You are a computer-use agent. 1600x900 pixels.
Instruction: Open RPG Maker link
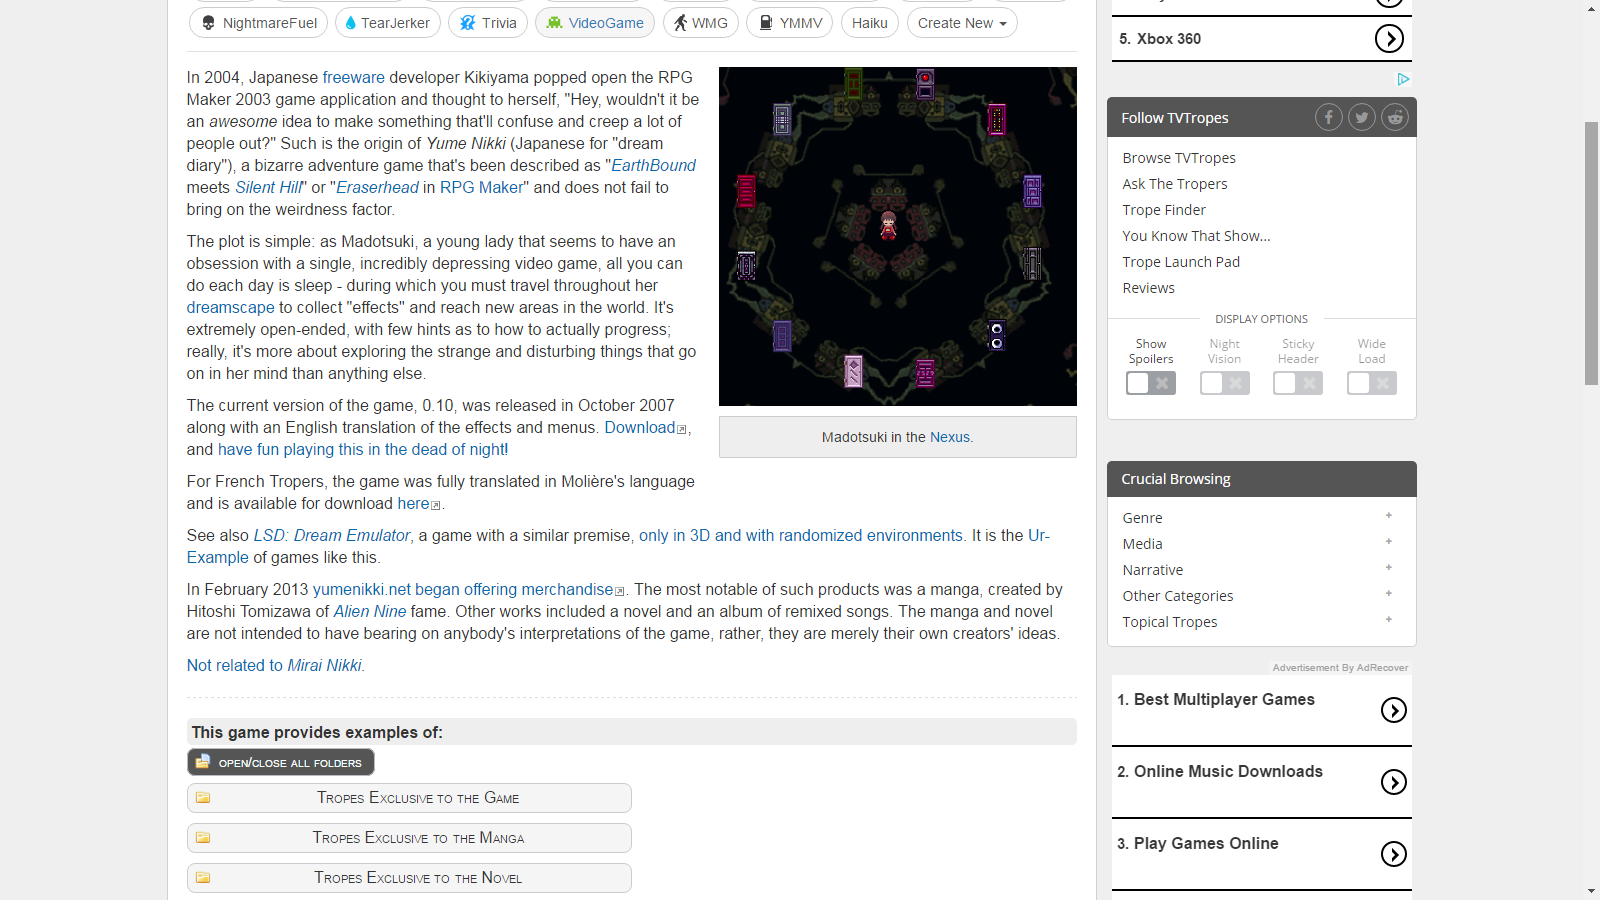coord(481,187)
